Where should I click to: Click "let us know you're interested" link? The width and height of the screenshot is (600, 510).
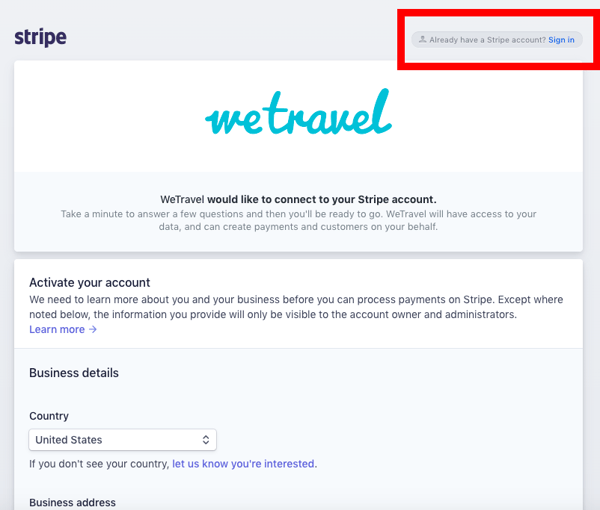(244, 464)
